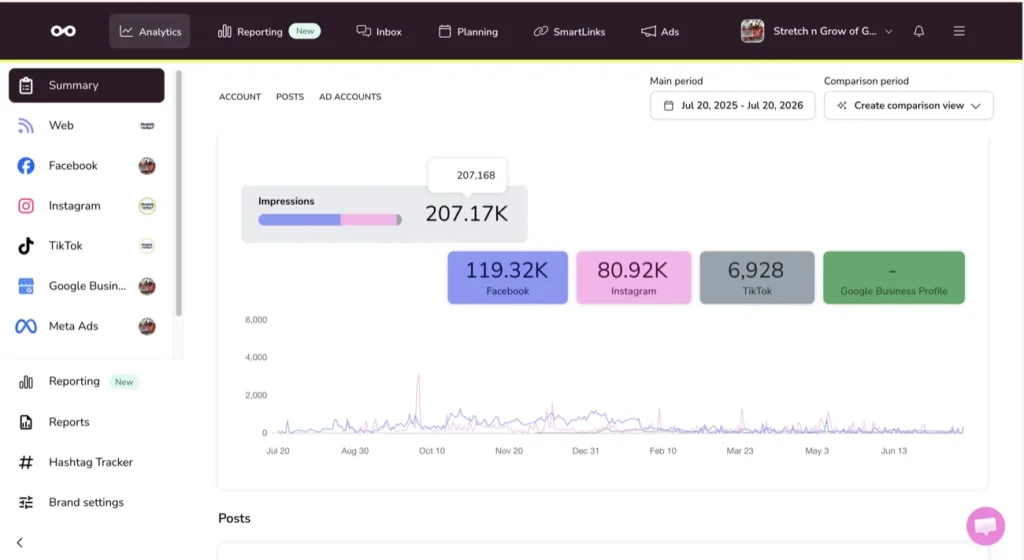Click the Metricool infinity logo
The height and width of the screenshot is (560, 1024).
(x=63, y=31)
